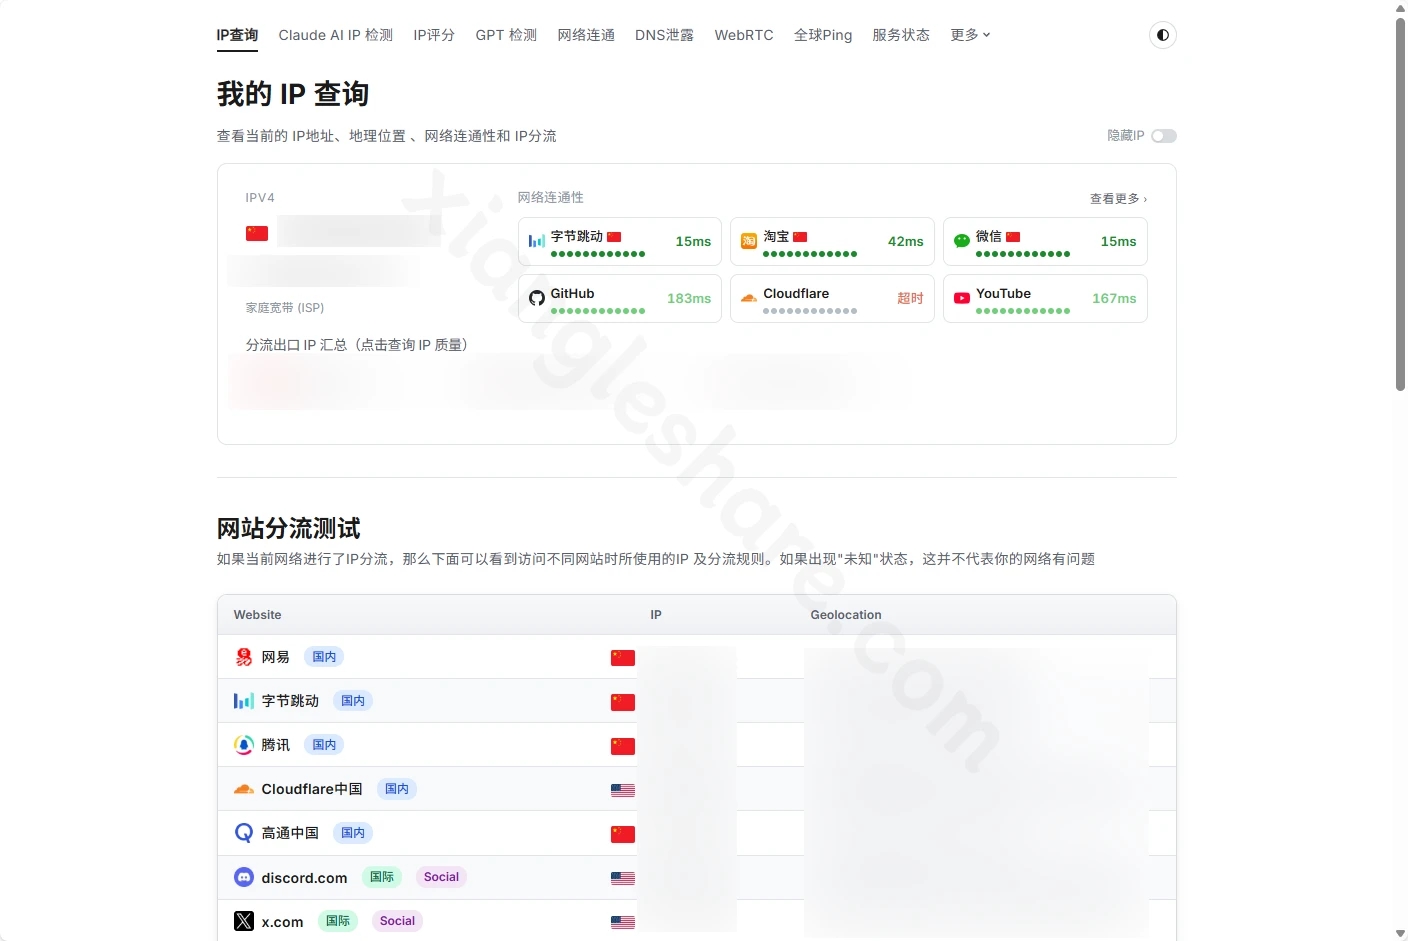
Task: Click the China flag in 腾讯 row
Action: click(x=623, y=746)
